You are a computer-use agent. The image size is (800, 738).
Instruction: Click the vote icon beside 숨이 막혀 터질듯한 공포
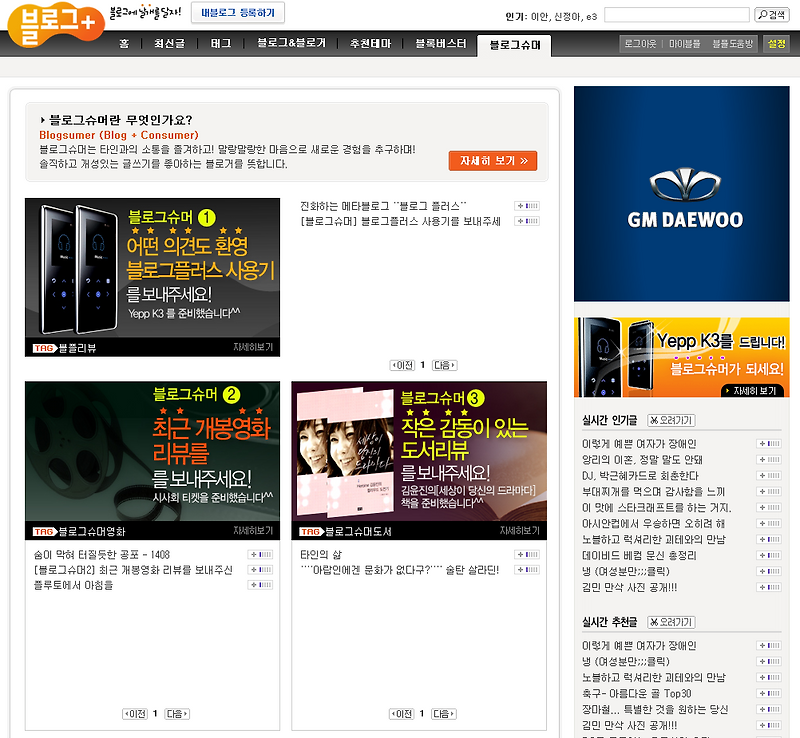pos(261,555)
